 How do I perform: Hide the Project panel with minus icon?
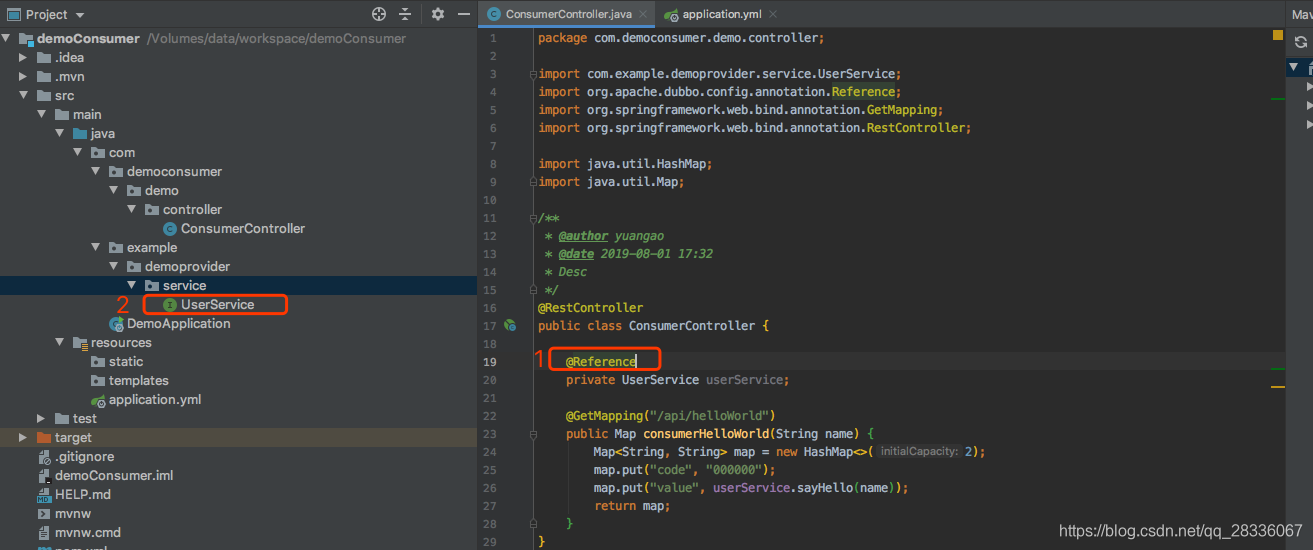(463, 14)
